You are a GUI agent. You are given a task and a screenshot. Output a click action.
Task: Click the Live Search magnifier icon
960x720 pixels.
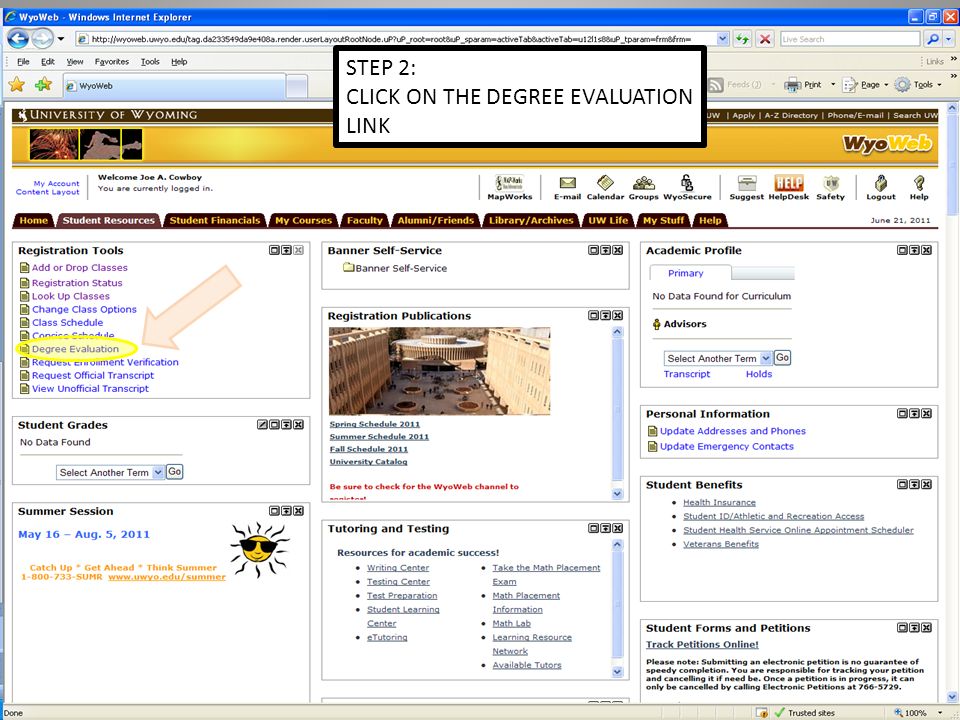(x=932, y=39)
